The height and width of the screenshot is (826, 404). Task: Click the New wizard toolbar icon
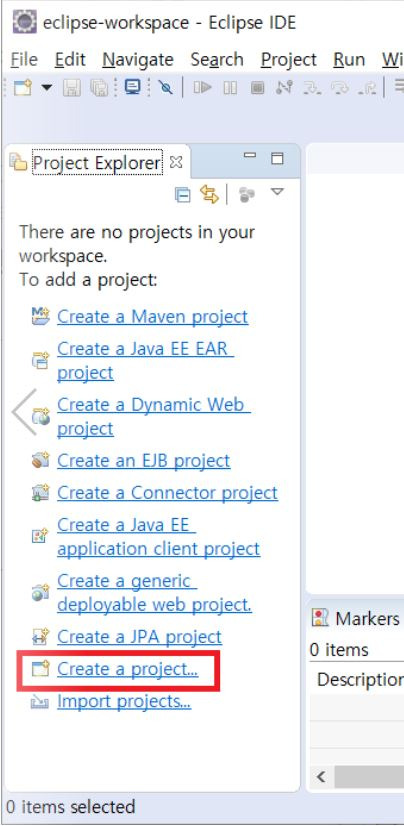(x=23, y=87)
